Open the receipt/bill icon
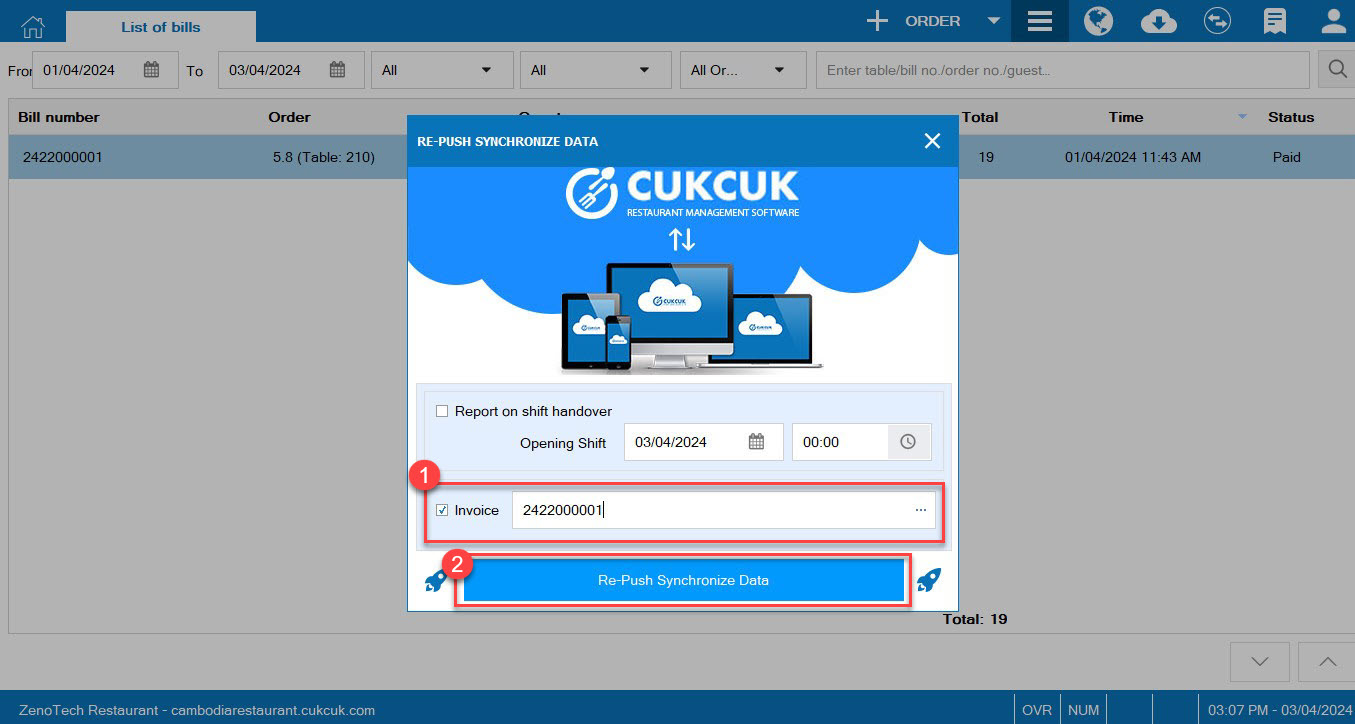 1274,20
